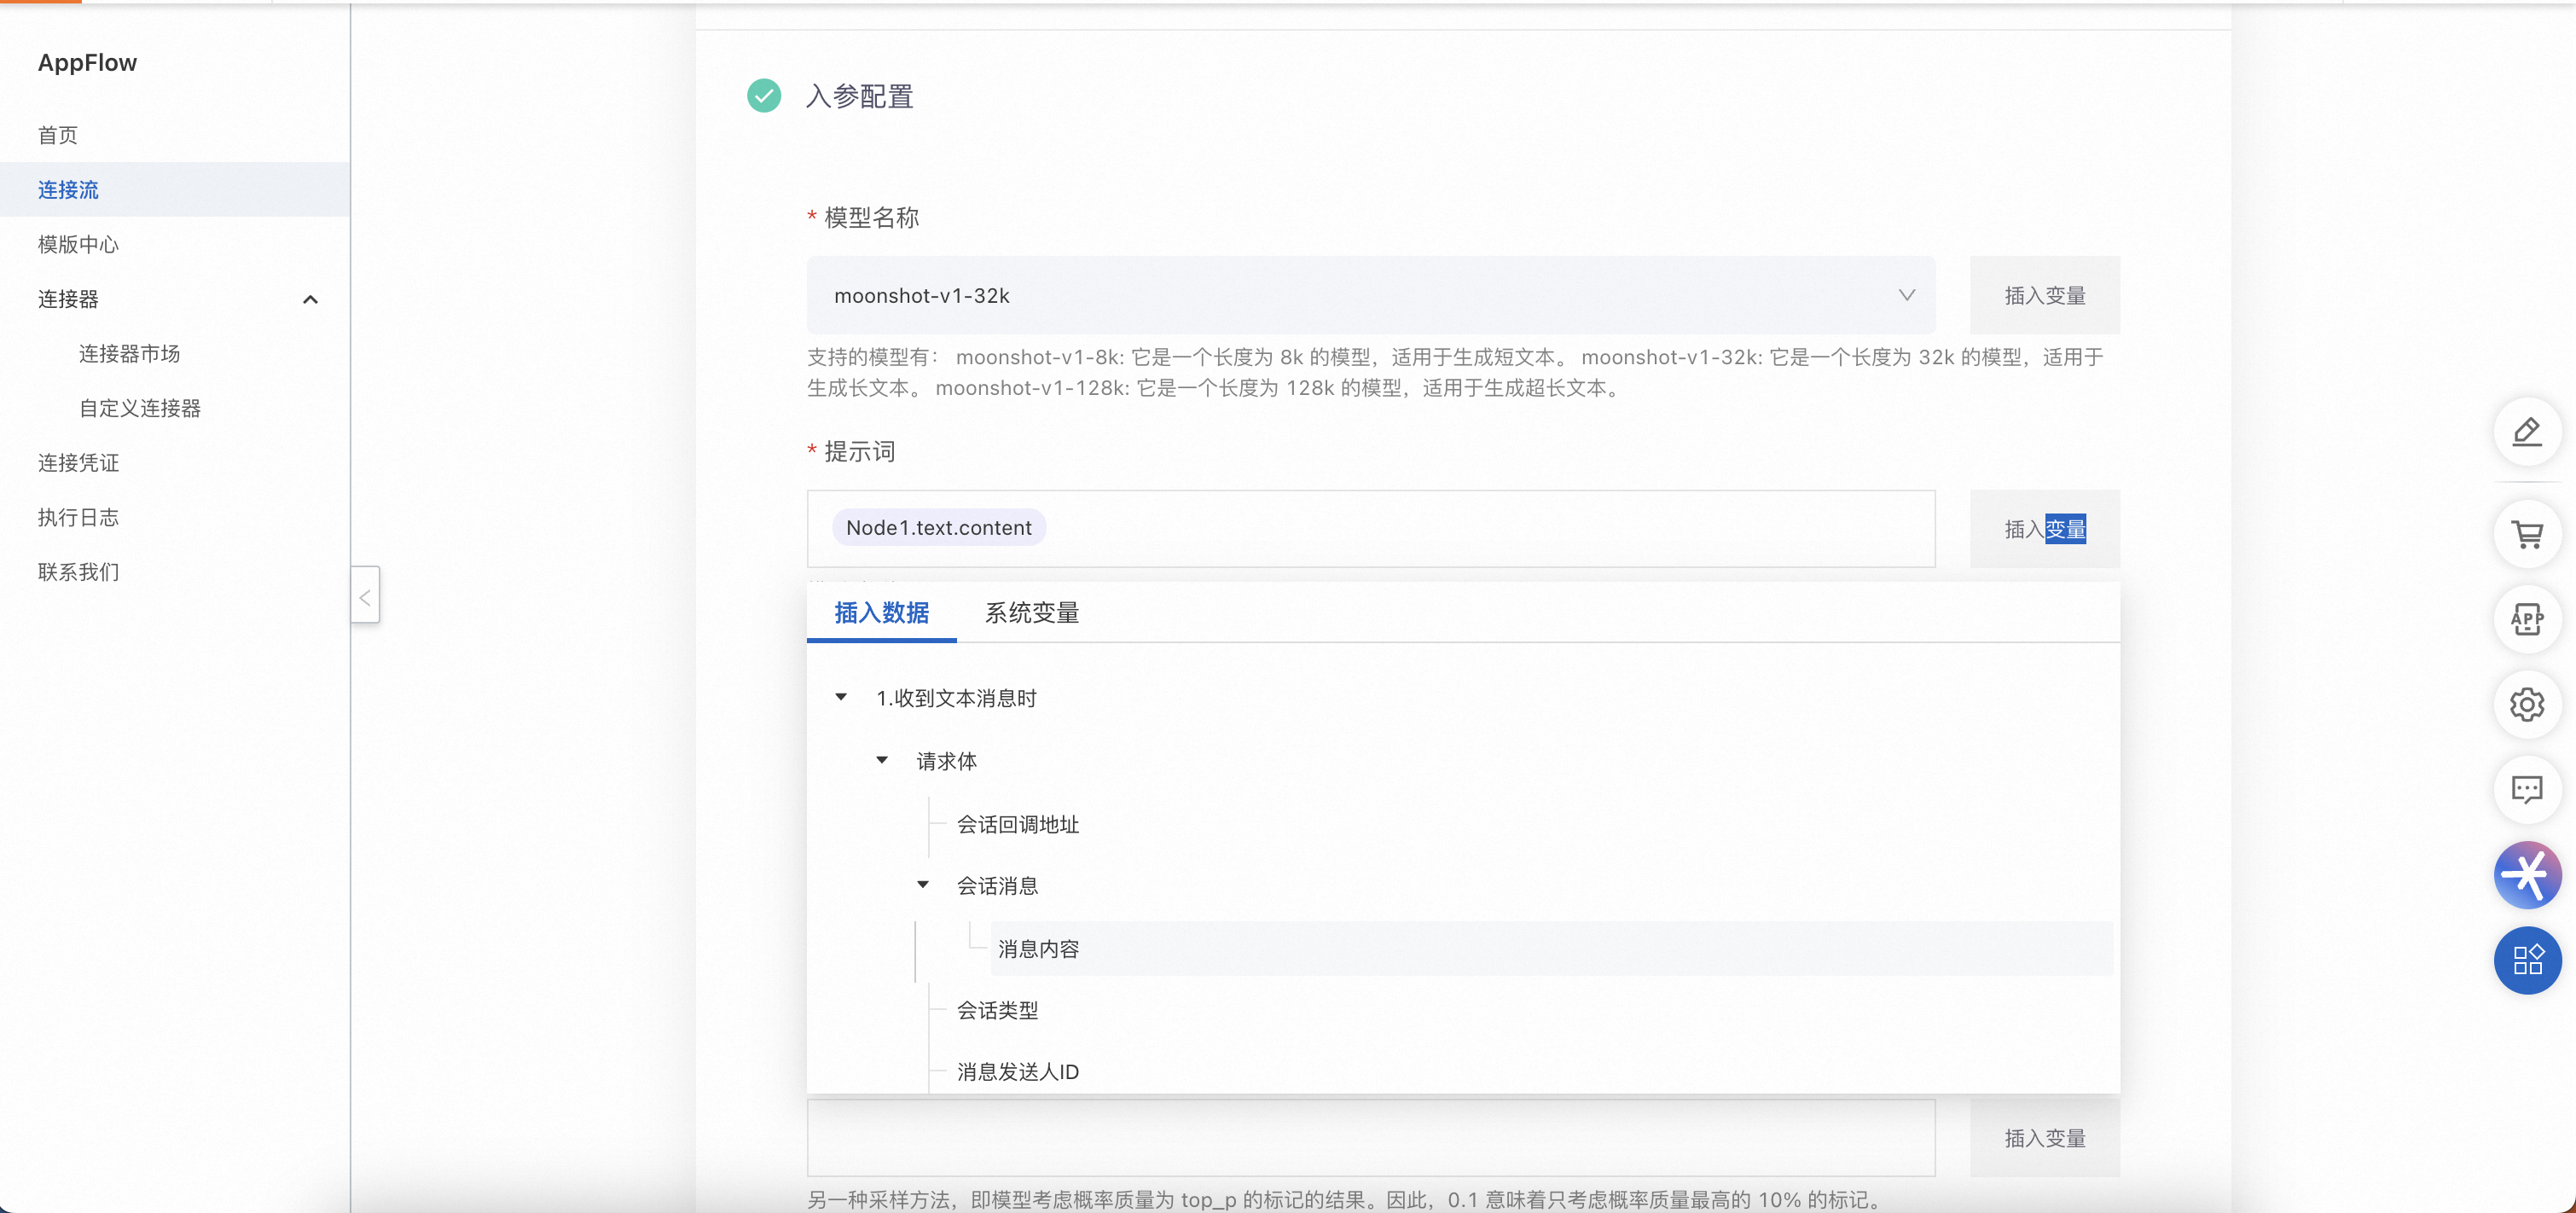2576x1213 pixels.
Task: Collapse the 1.收到文本消息时 tree node
Action: click(841, 697)
